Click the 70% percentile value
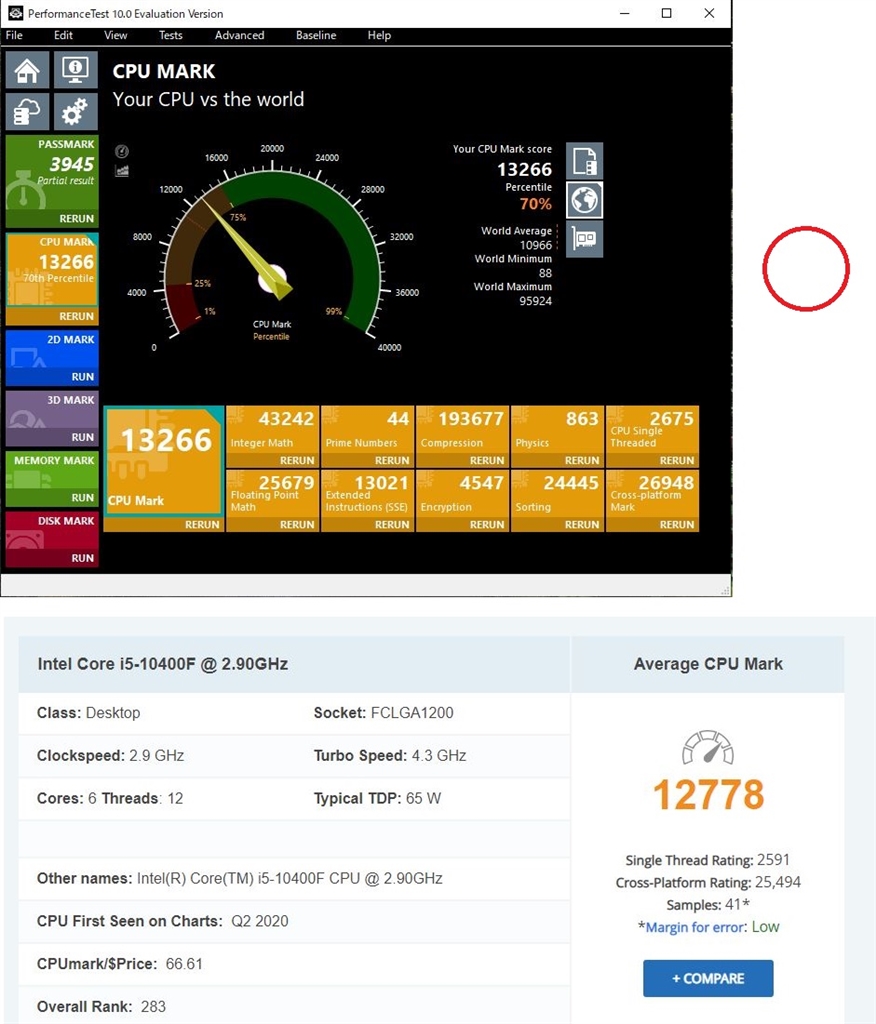 (536, 204)
